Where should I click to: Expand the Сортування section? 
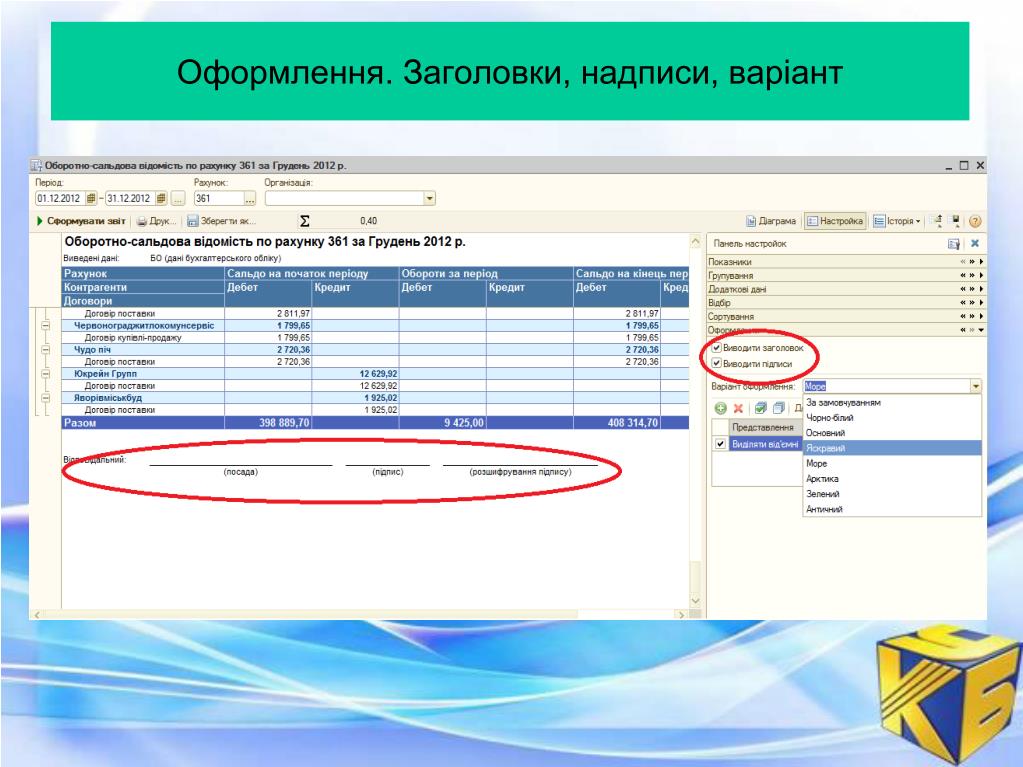pyautogui.click(x=981, y=316)
